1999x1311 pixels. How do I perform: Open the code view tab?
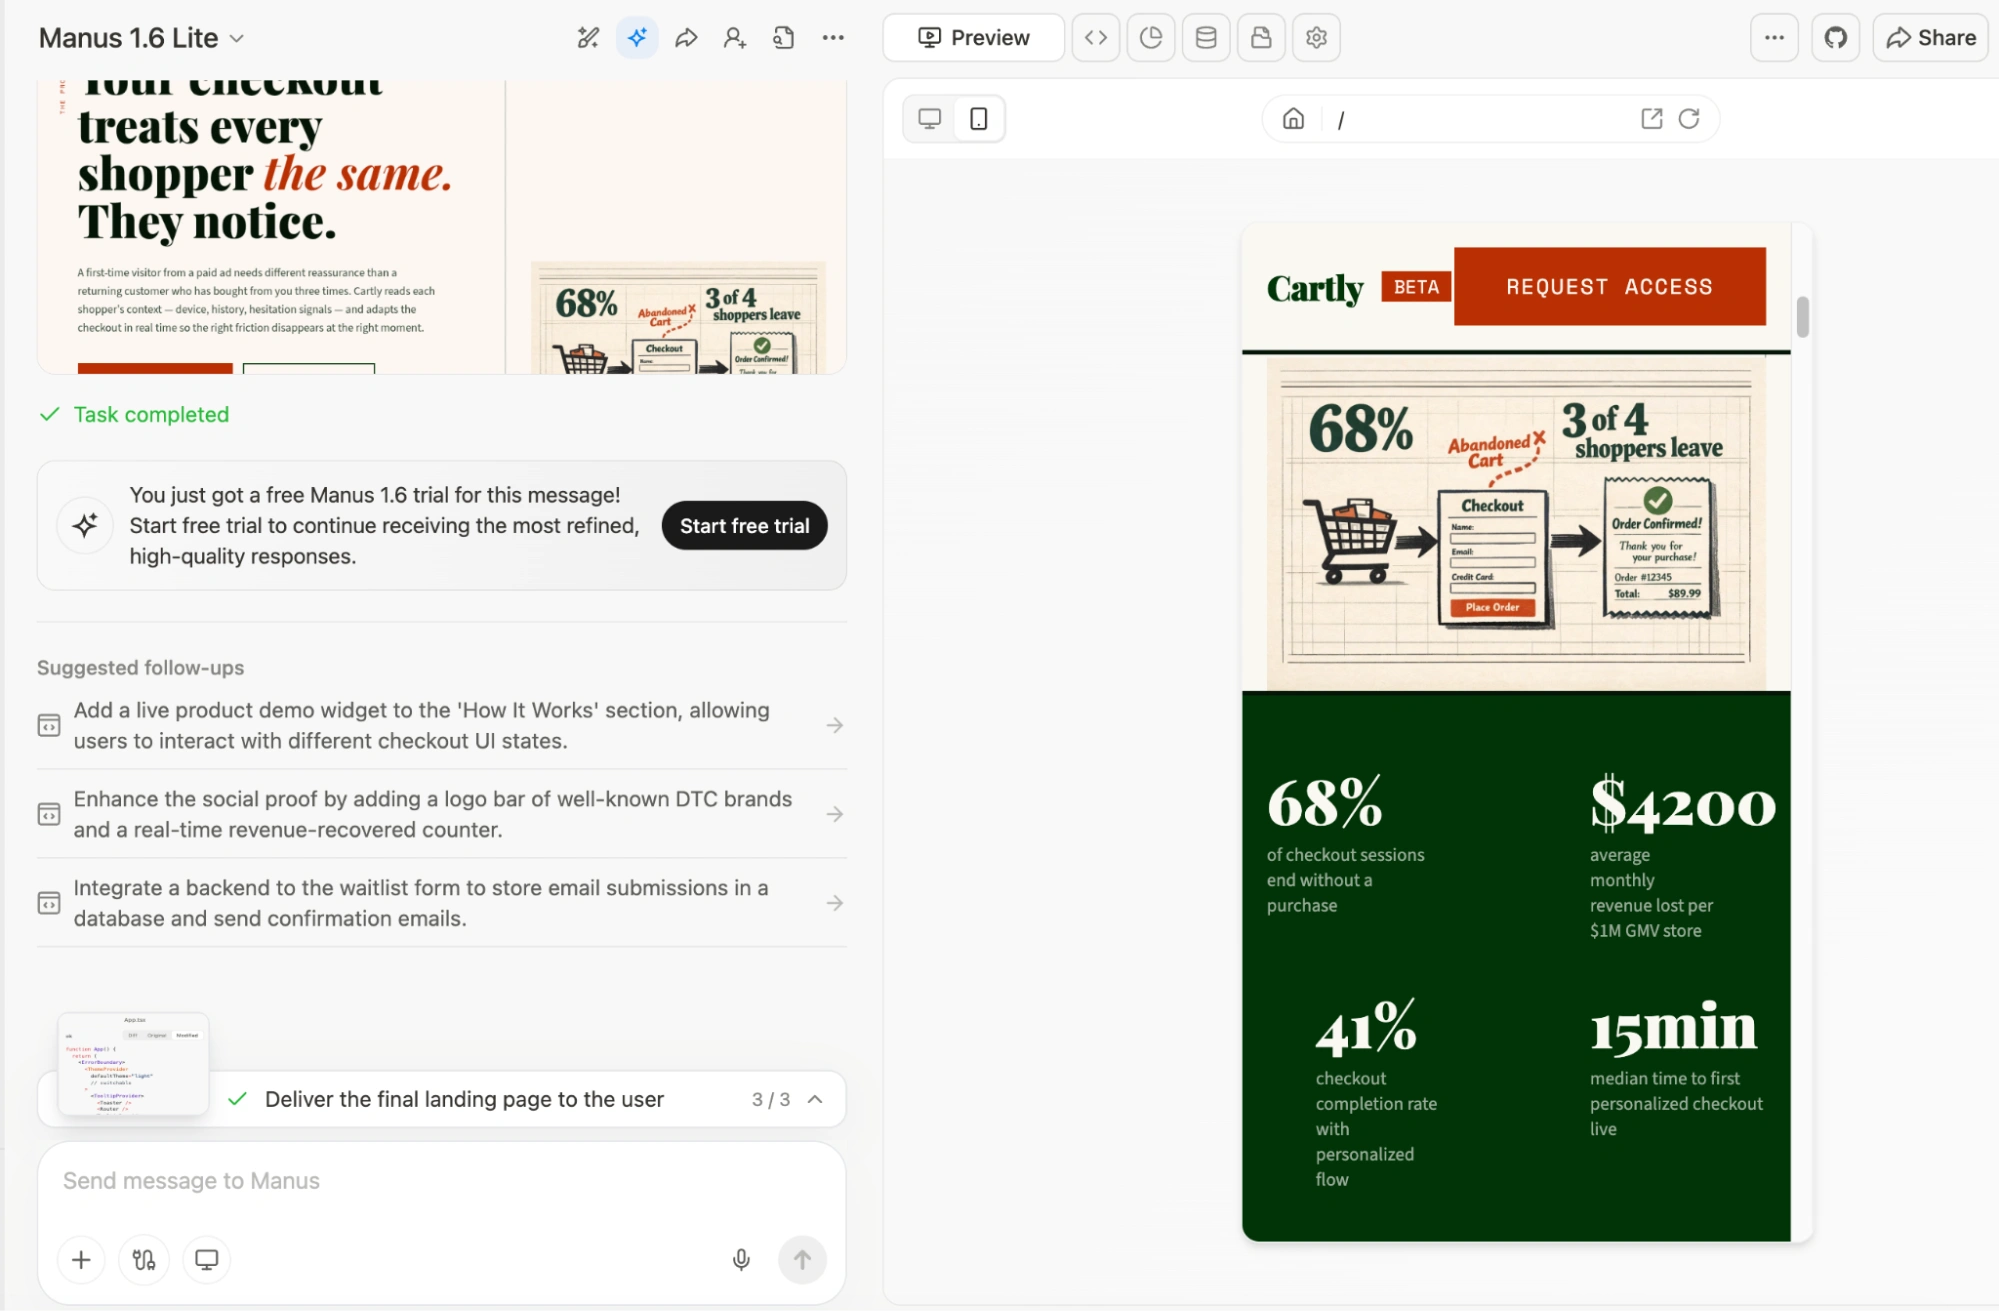click(1096, 38)
